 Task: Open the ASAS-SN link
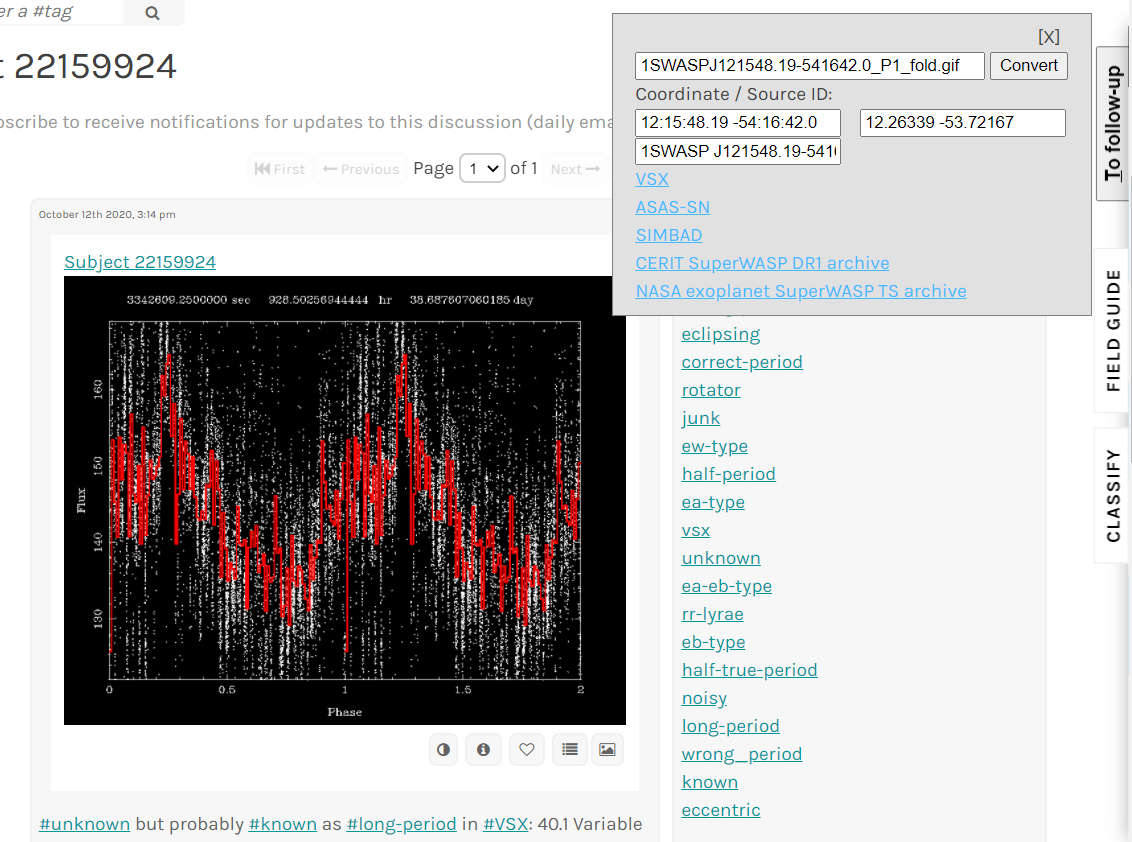point(673,207)
